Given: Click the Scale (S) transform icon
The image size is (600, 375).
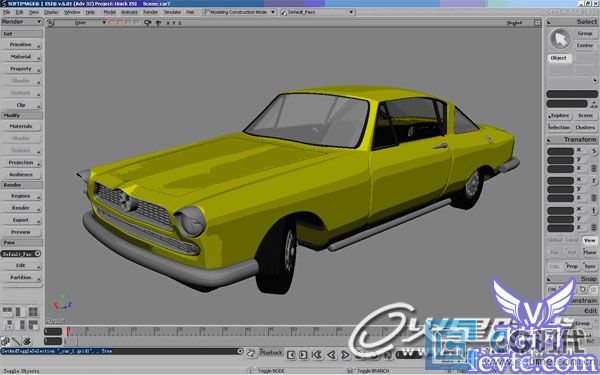Looking at the screenshot, I should pyautogui.click(x=594, y=152).
